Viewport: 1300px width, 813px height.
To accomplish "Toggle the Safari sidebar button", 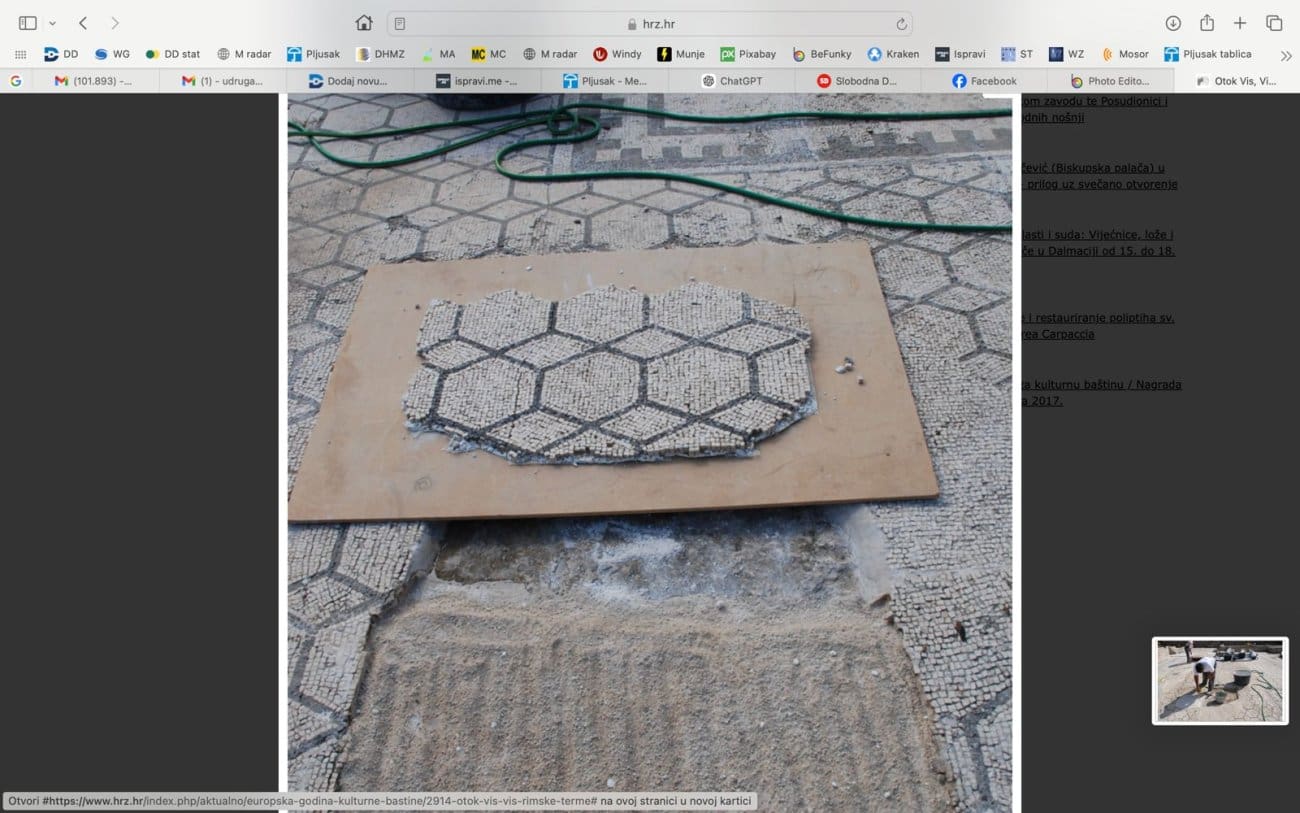I will [27, 23].
